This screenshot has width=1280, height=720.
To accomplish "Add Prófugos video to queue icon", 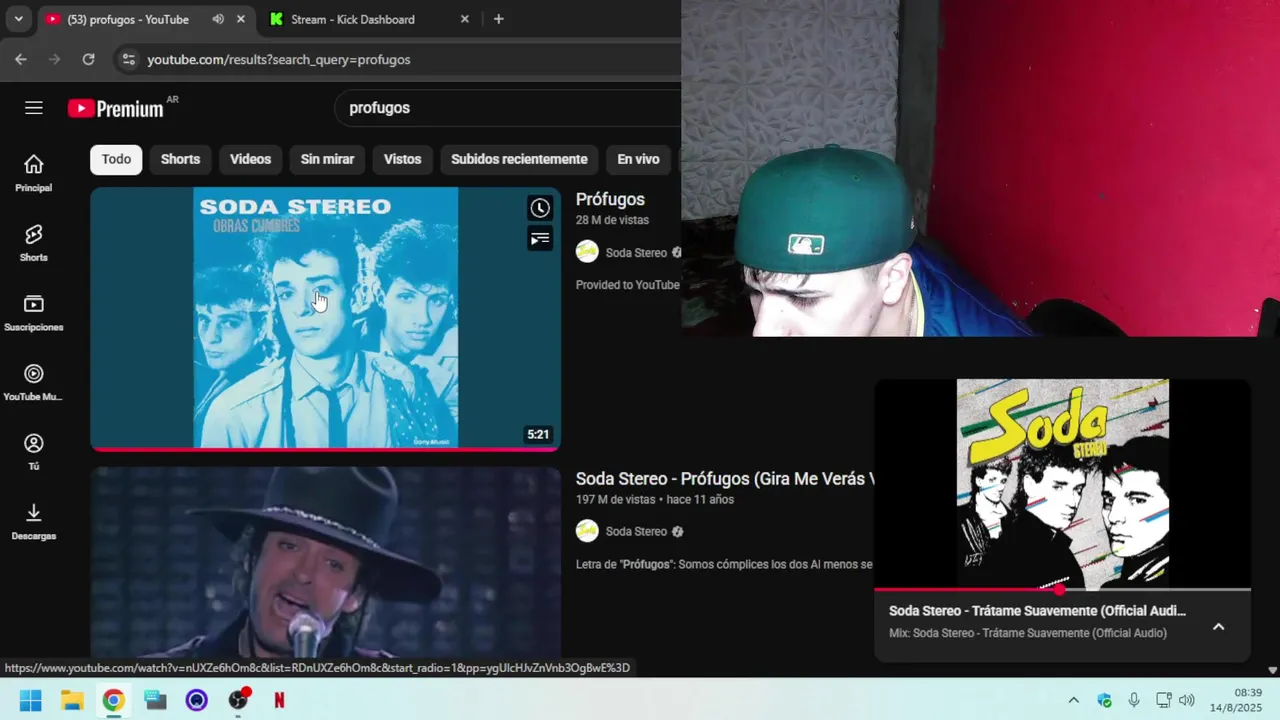I will pyautogui.click(x=540, y=238).
